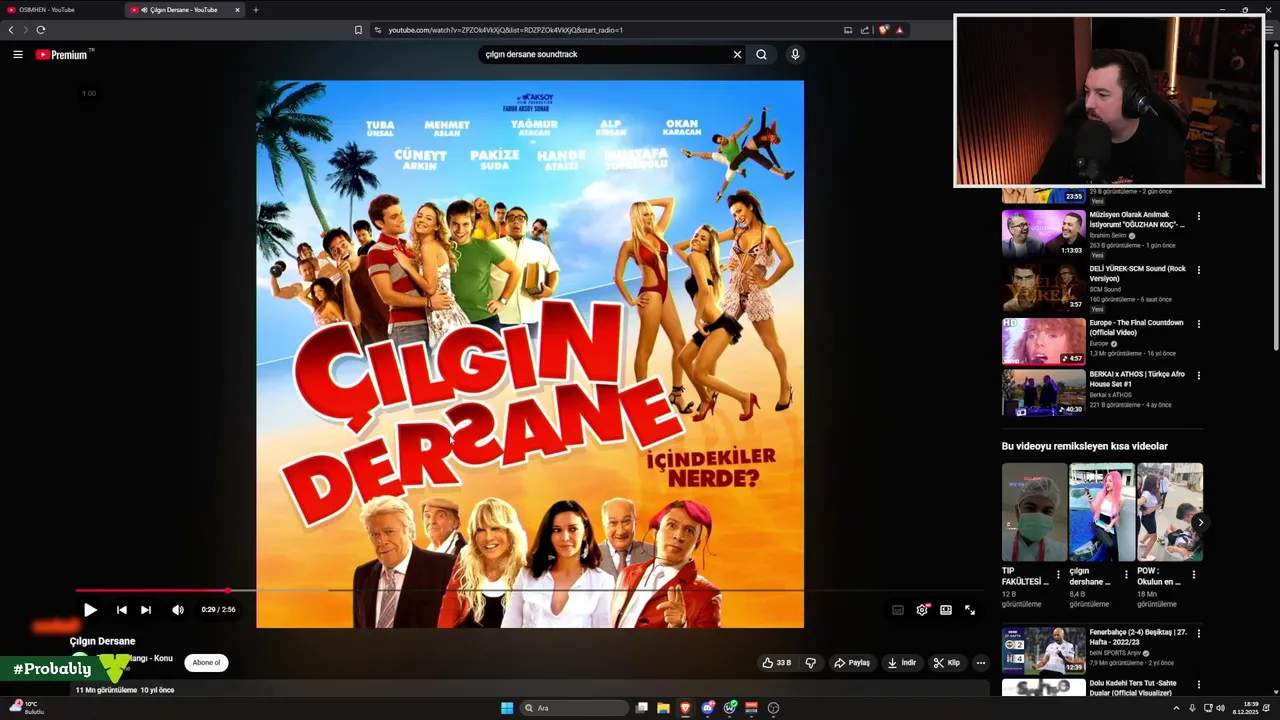The image size is (1280, 720).
Task: Show hidden system tray icons
Action: click(x=1176, y=708)
